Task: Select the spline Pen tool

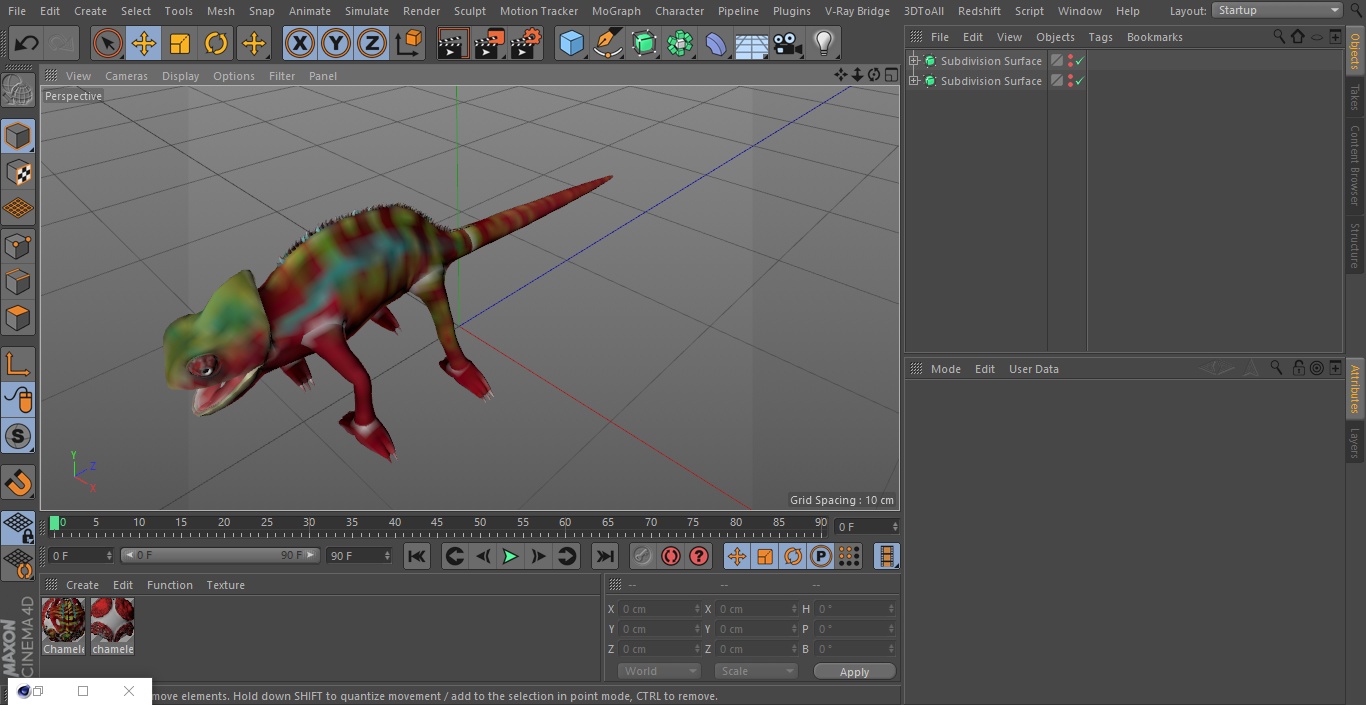Action: 607,43
